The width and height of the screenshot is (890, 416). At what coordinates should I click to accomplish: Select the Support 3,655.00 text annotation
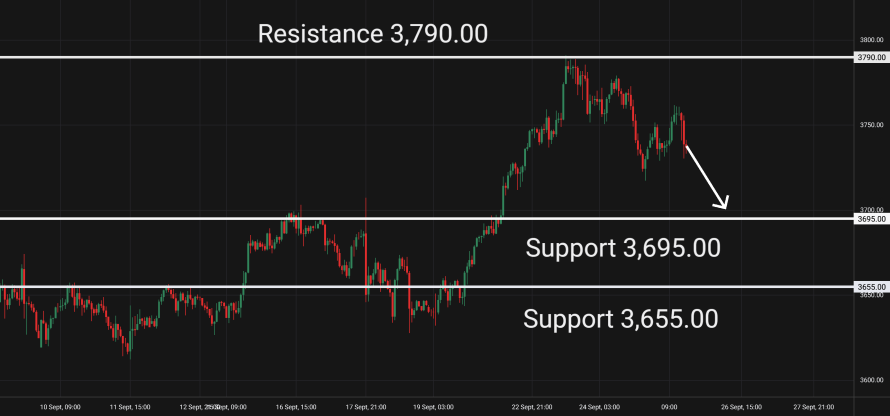pos(620,319)
